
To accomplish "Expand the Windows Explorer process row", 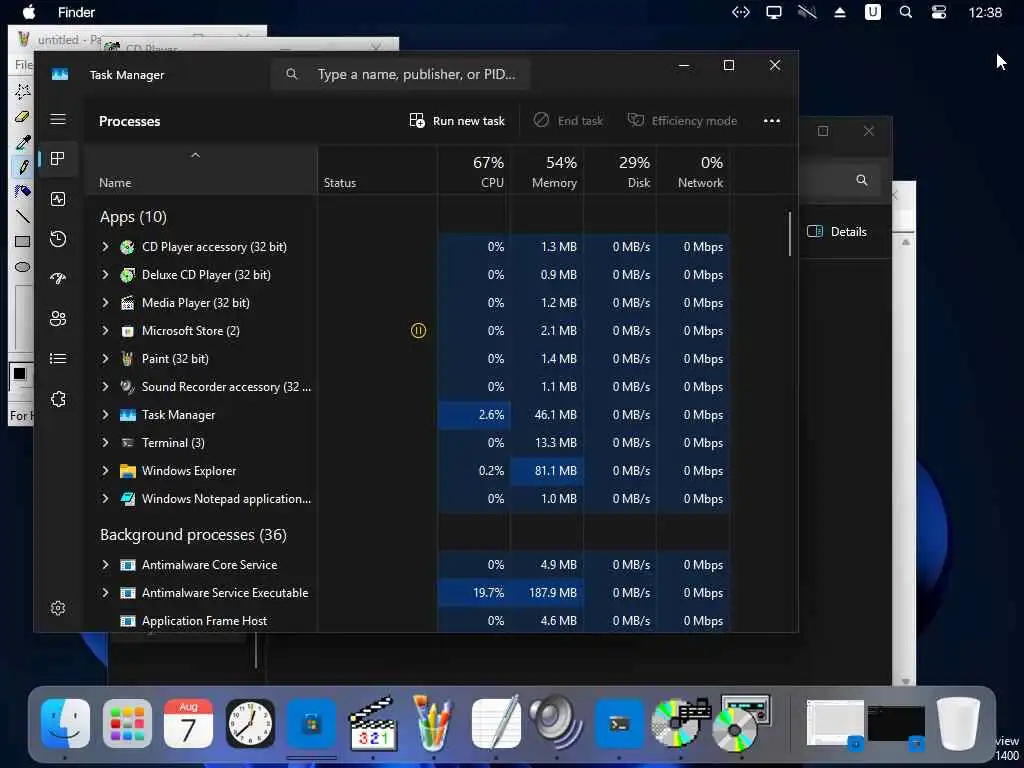I will tap(105, 471).
